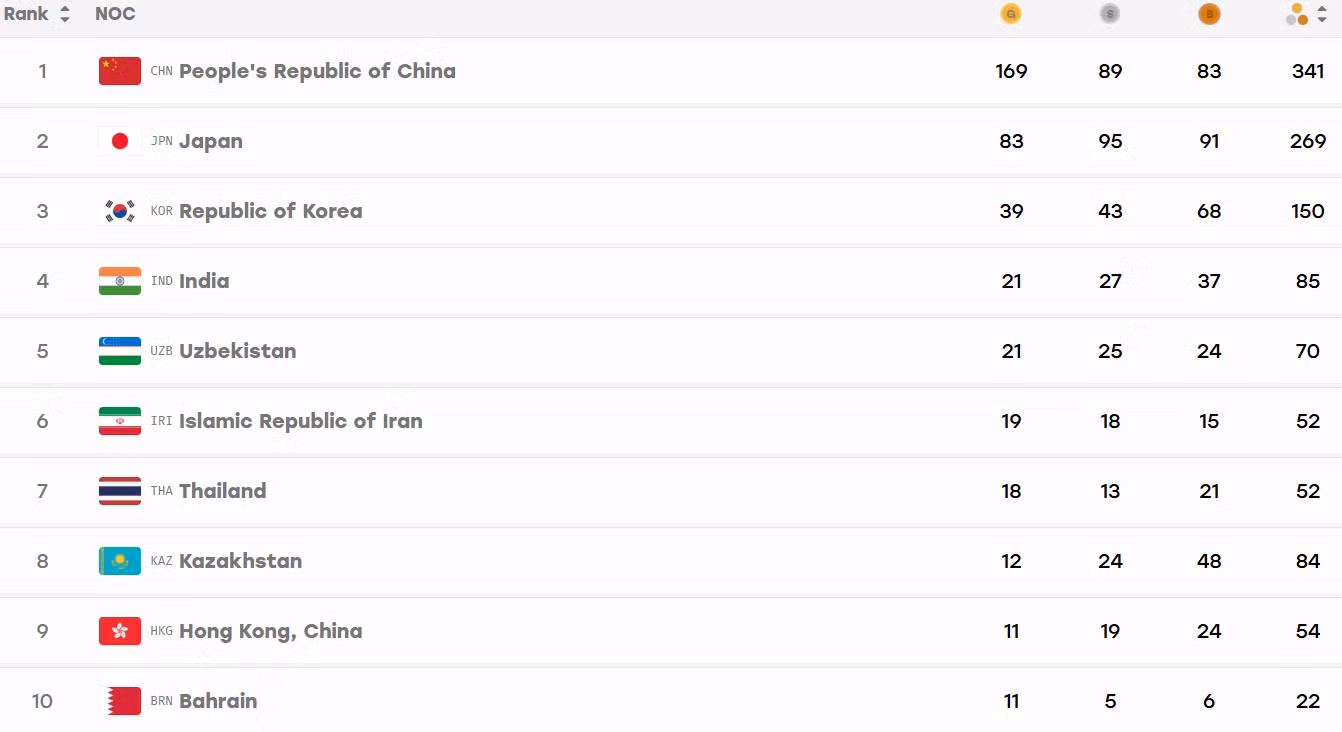Click the Japan flag icon
1342x732 pixels.
pos(120,141)
